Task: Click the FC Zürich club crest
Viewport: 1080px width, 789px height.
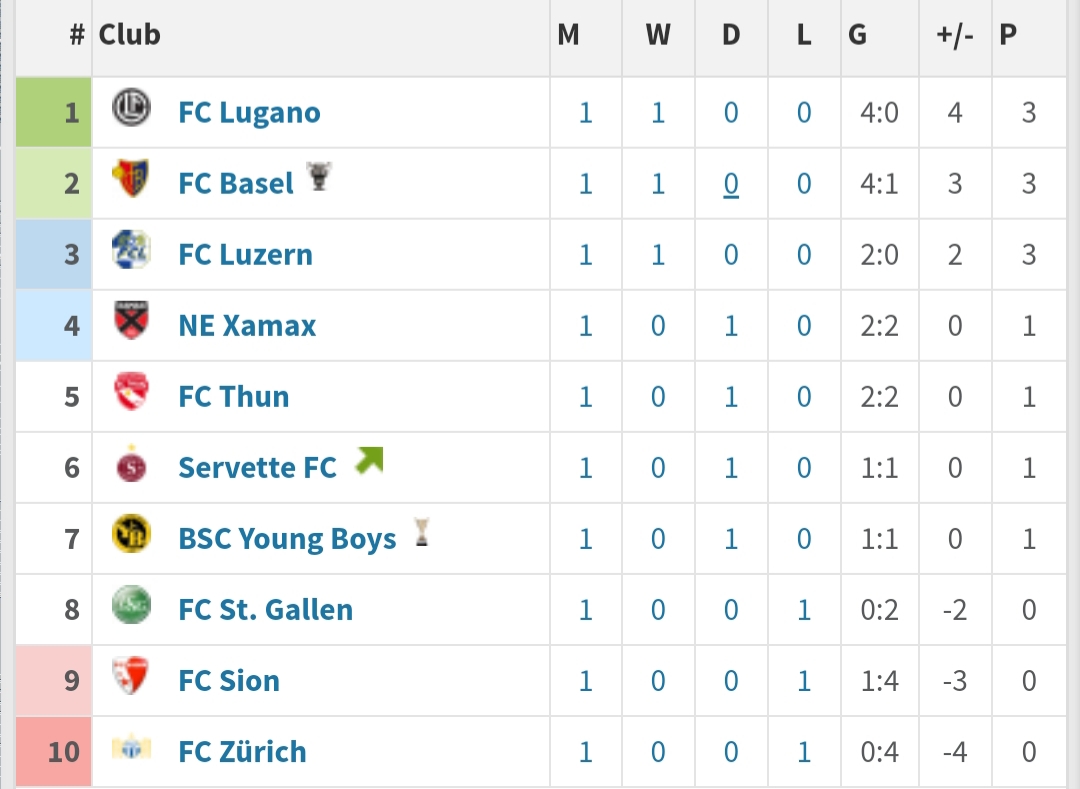Action: 131,748
